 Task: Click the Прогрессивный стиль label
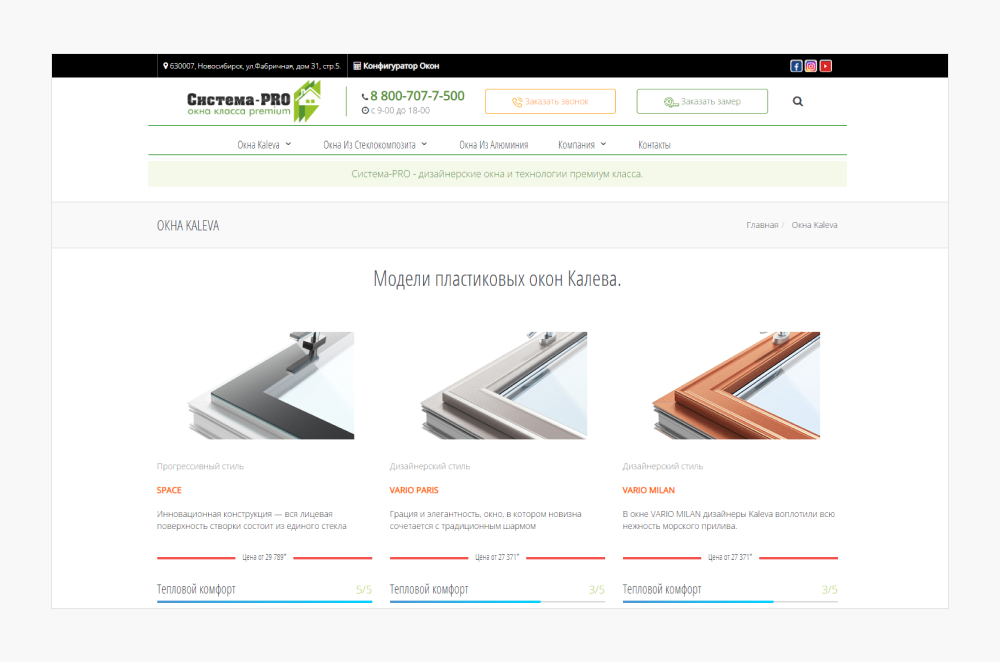click(200, 466)
